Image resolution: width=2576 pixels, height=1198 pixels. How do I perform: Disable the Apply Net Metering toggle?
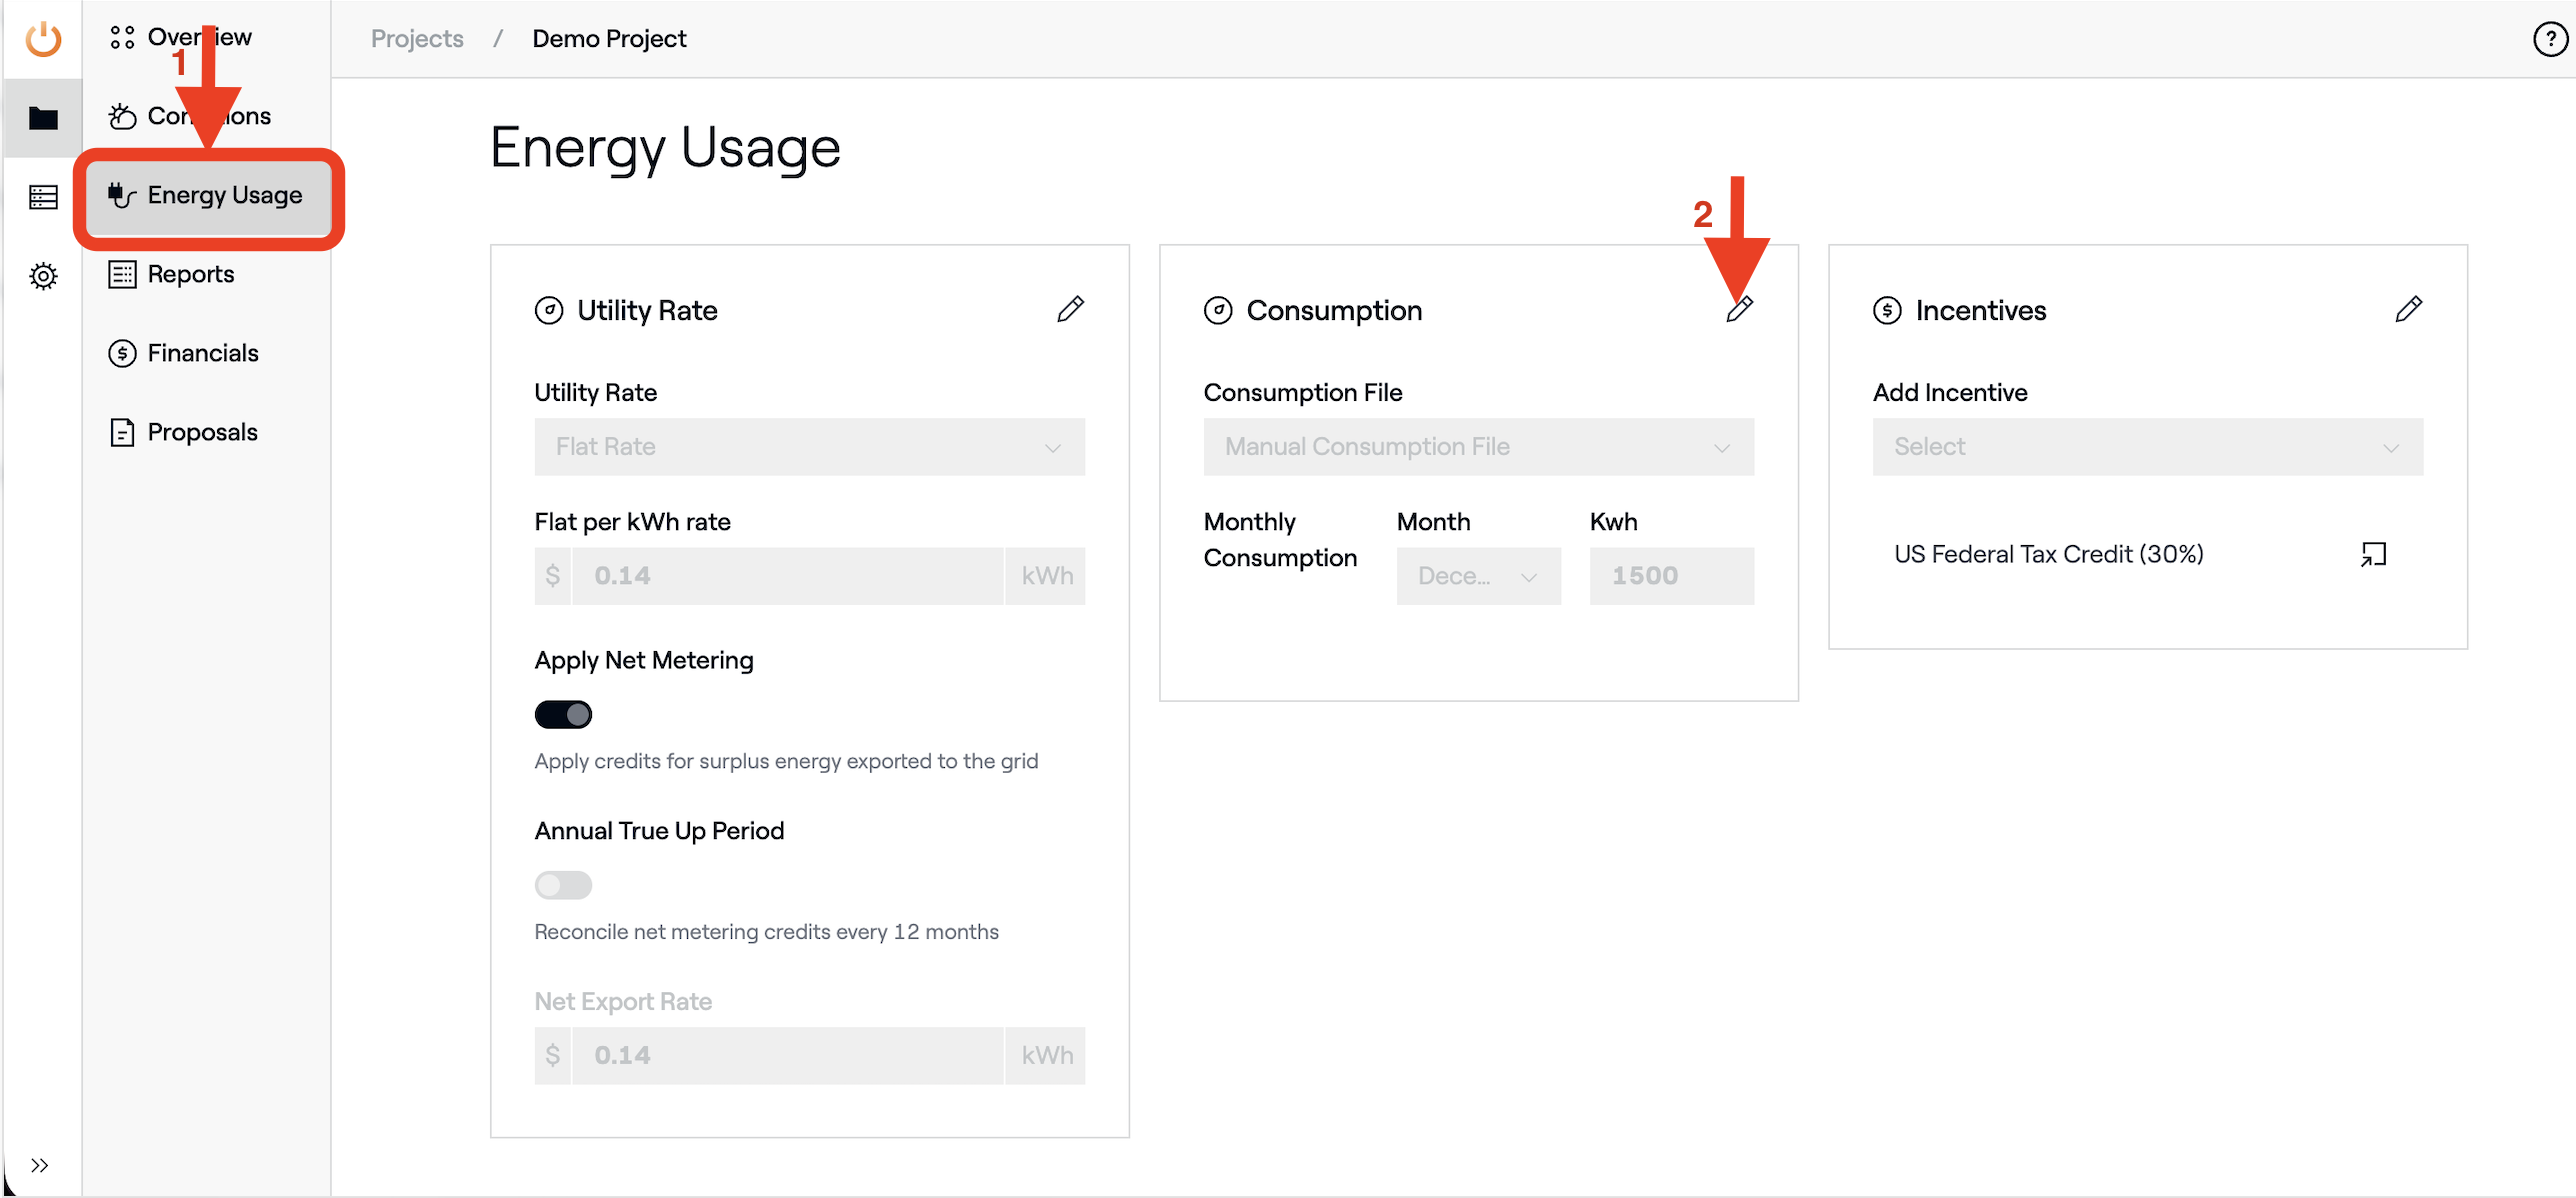pos(563,714)
